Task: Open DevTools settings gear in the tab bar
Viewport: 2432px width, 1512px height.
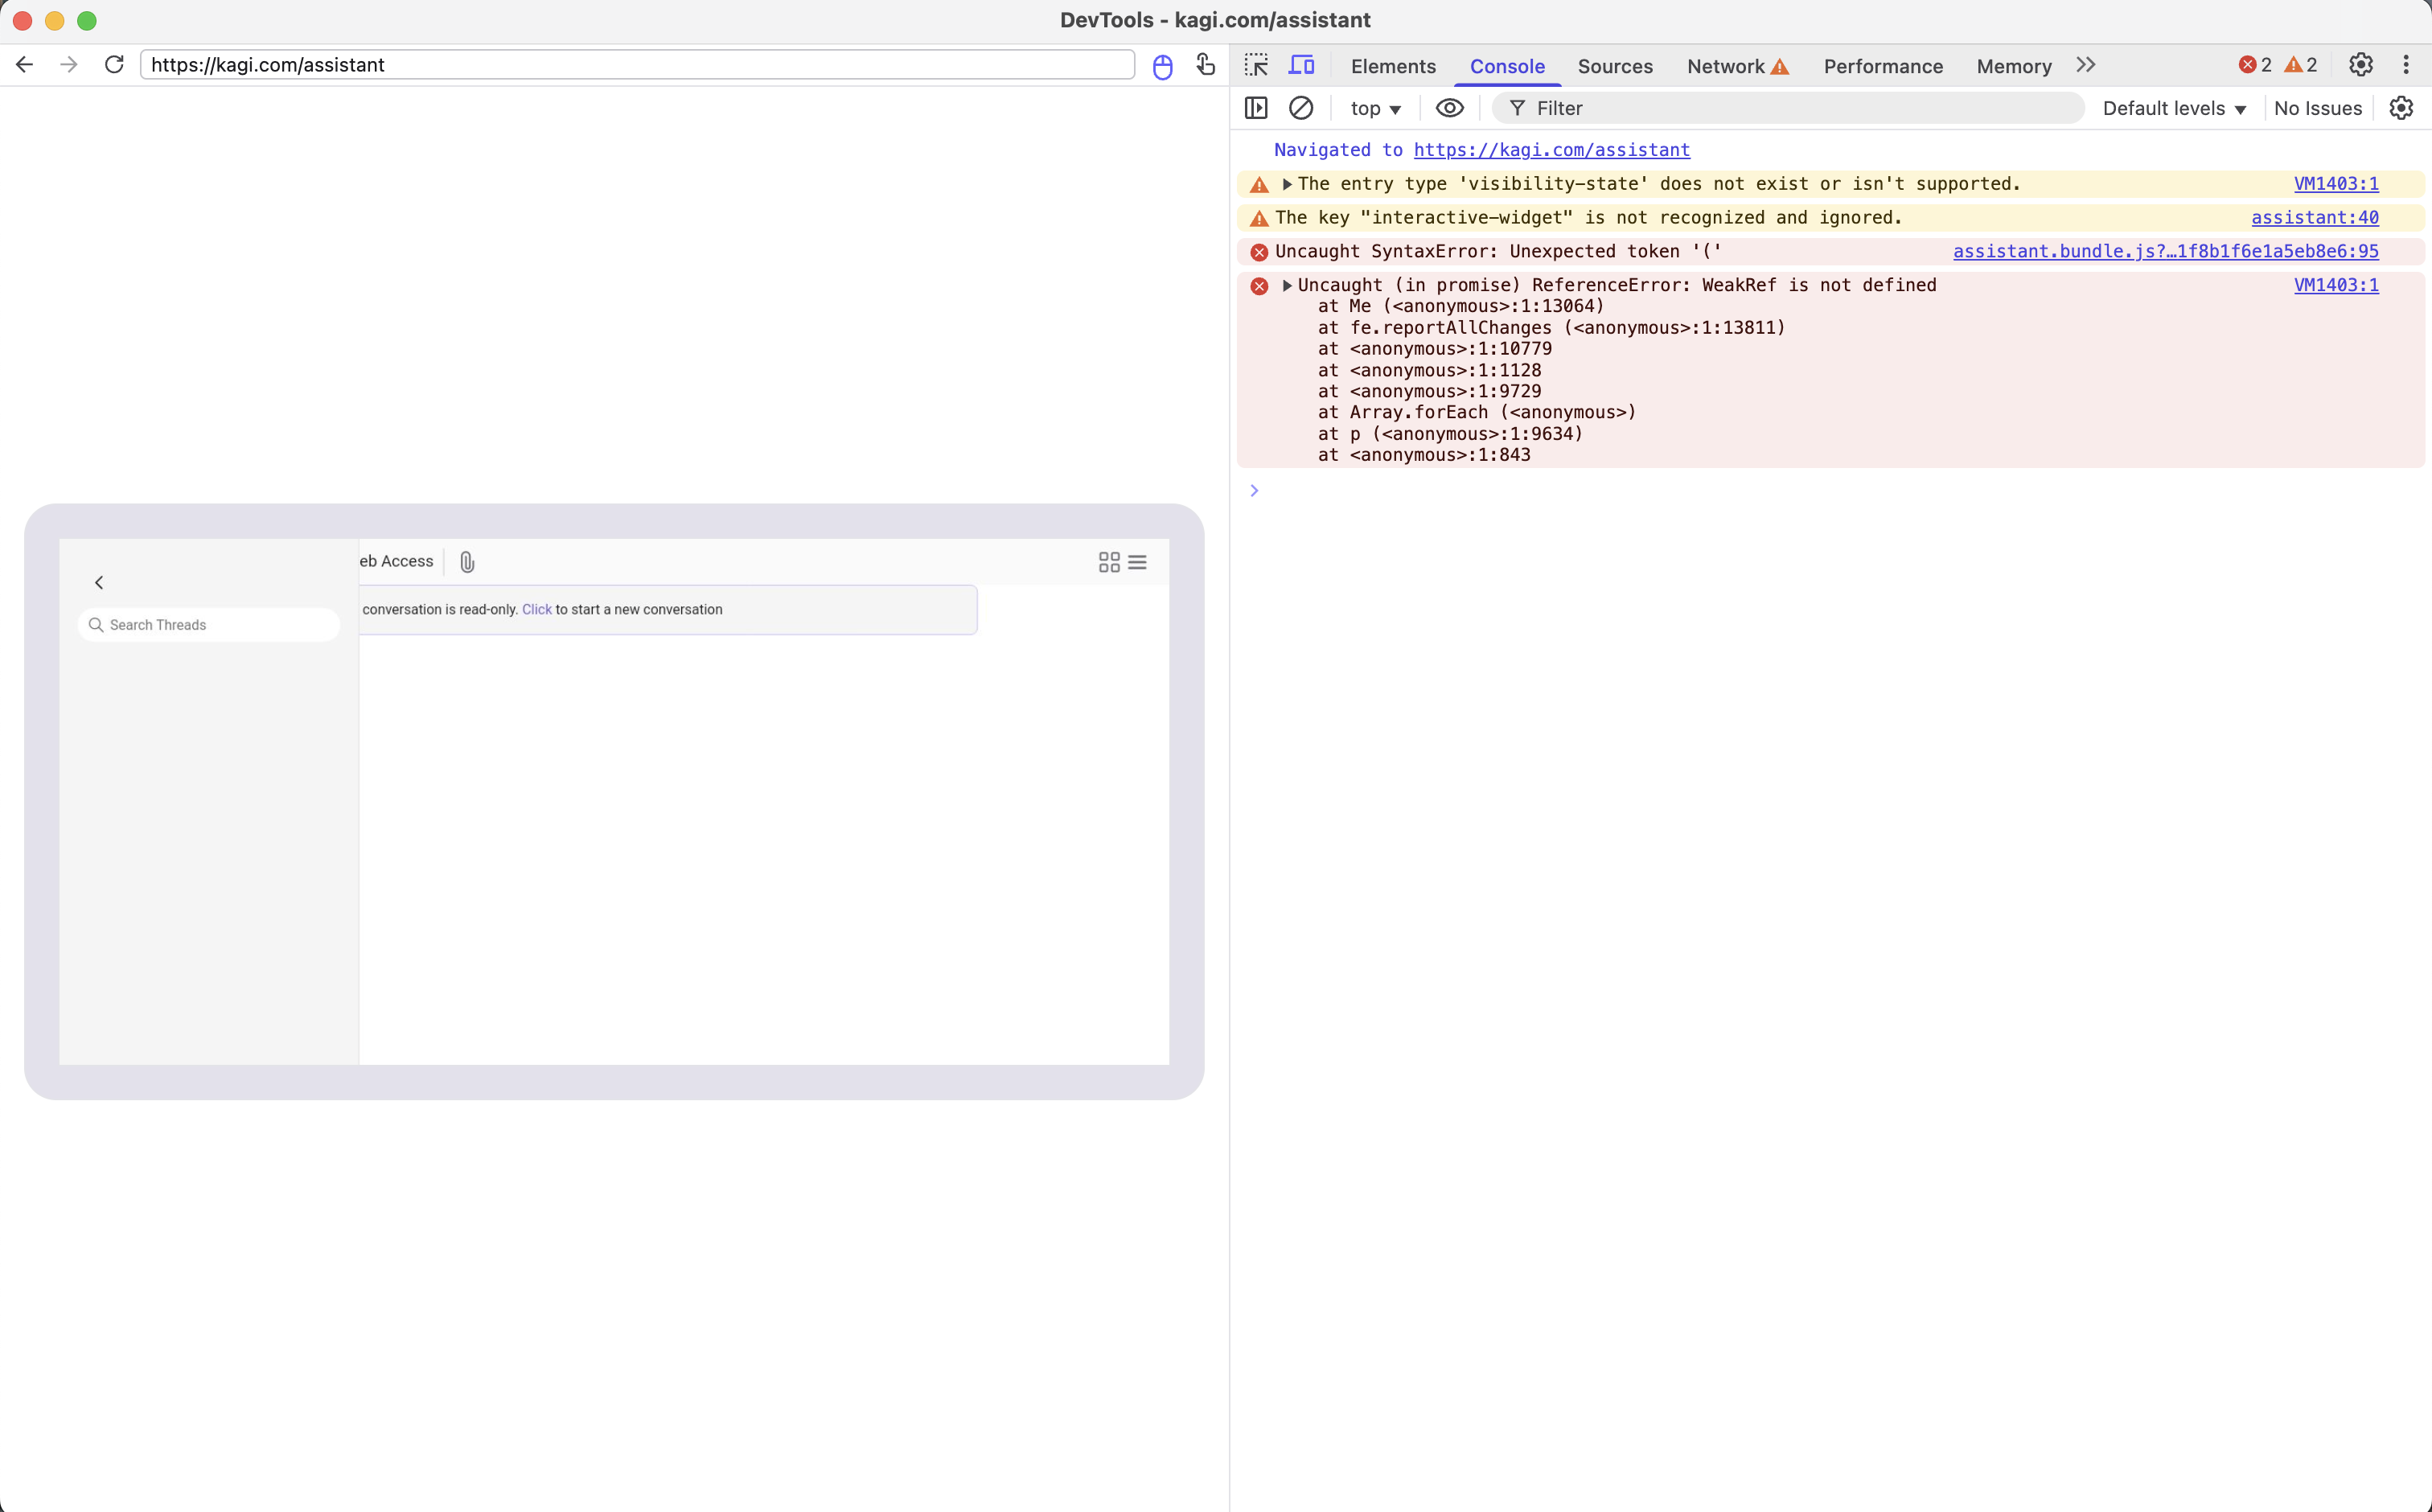Action: [x=2360, y=65]
